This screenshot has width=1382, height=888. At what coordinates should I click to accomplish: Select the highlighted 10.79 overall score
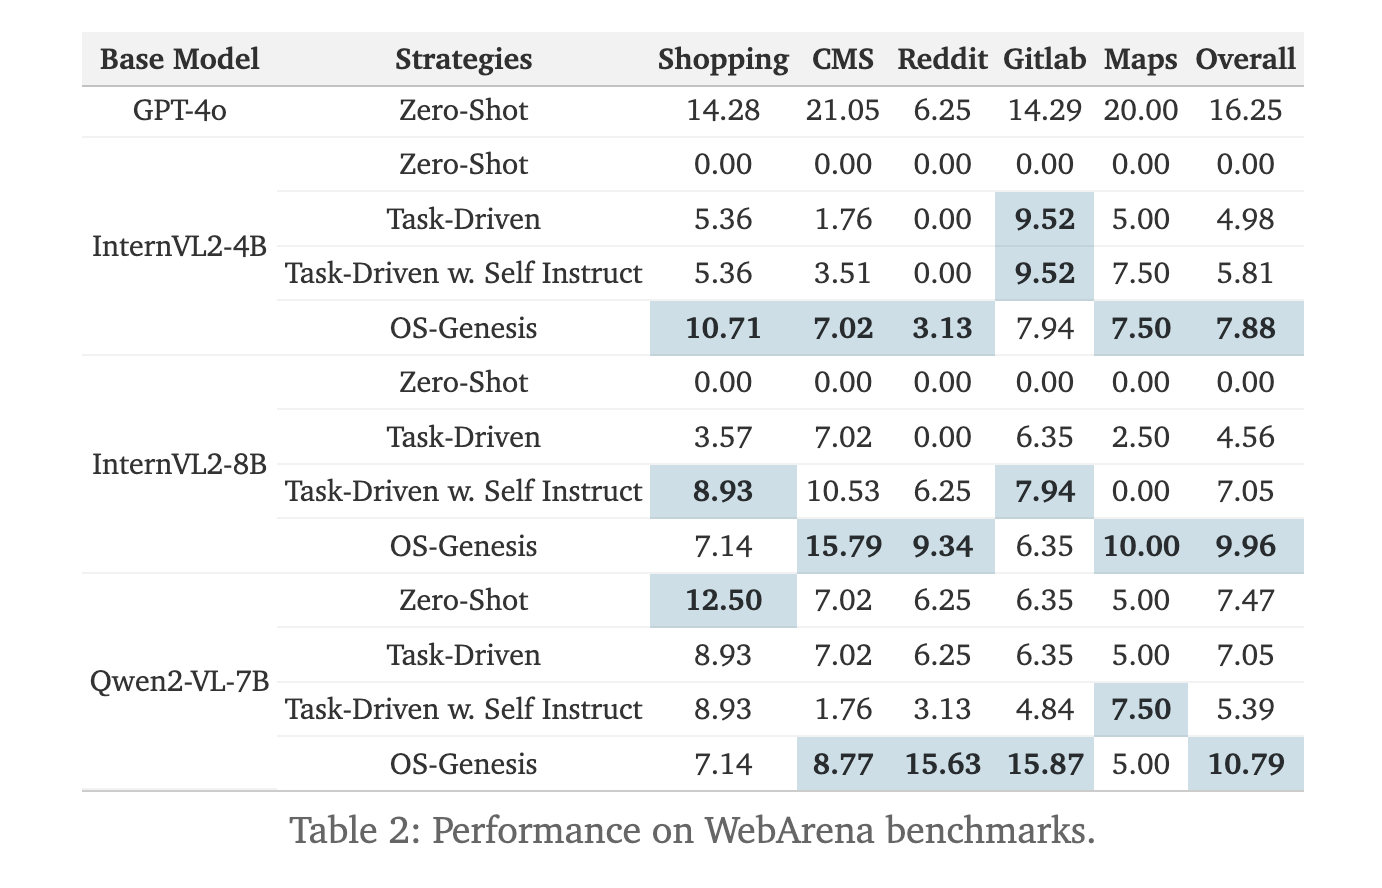(1245, 764)
